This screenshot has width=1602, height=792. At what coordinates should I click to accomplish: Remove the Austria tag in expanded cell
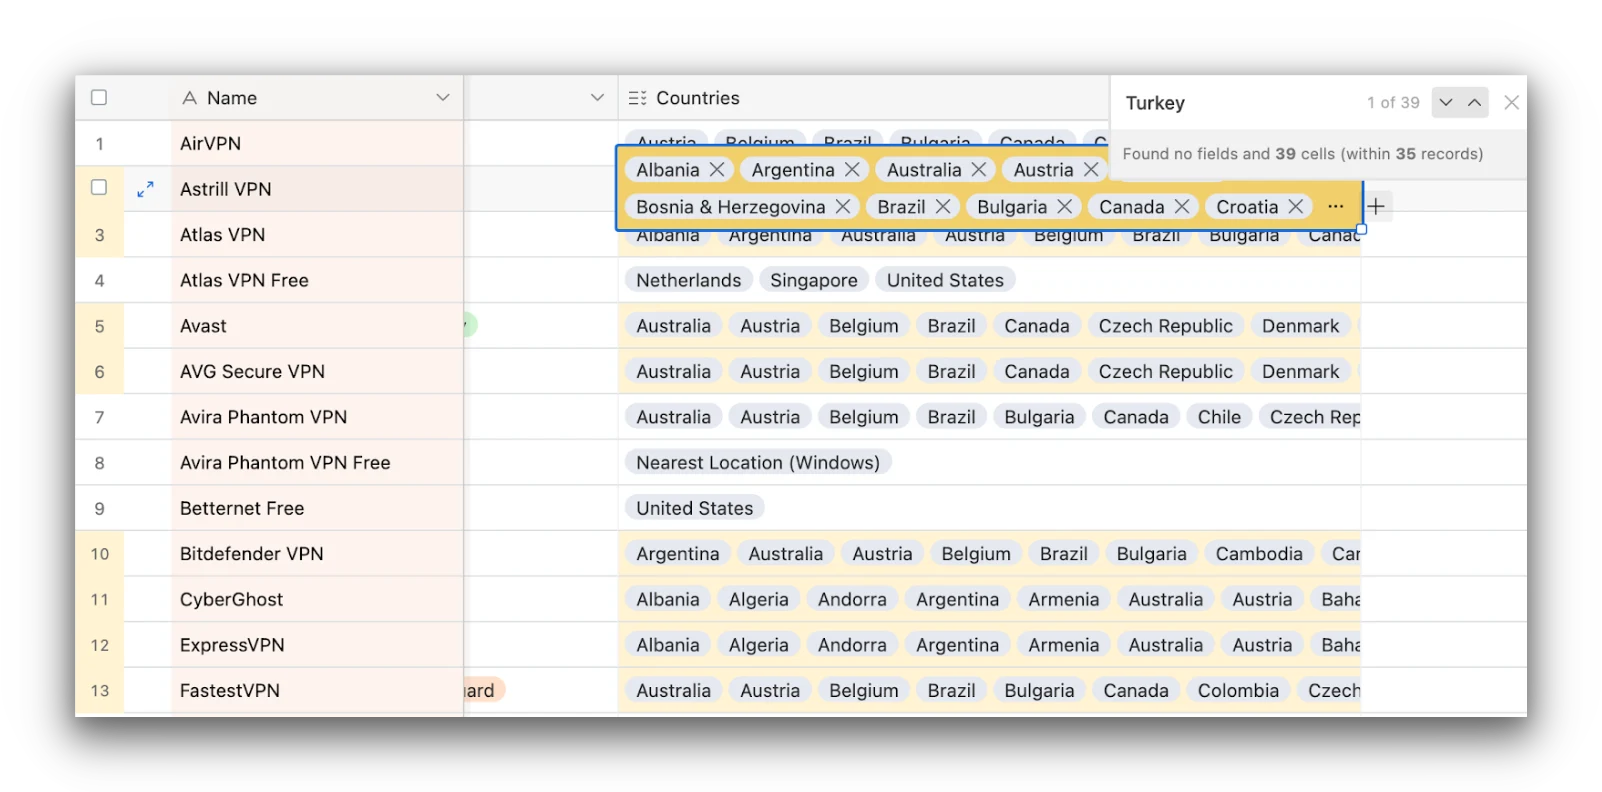click(1091, 170)
